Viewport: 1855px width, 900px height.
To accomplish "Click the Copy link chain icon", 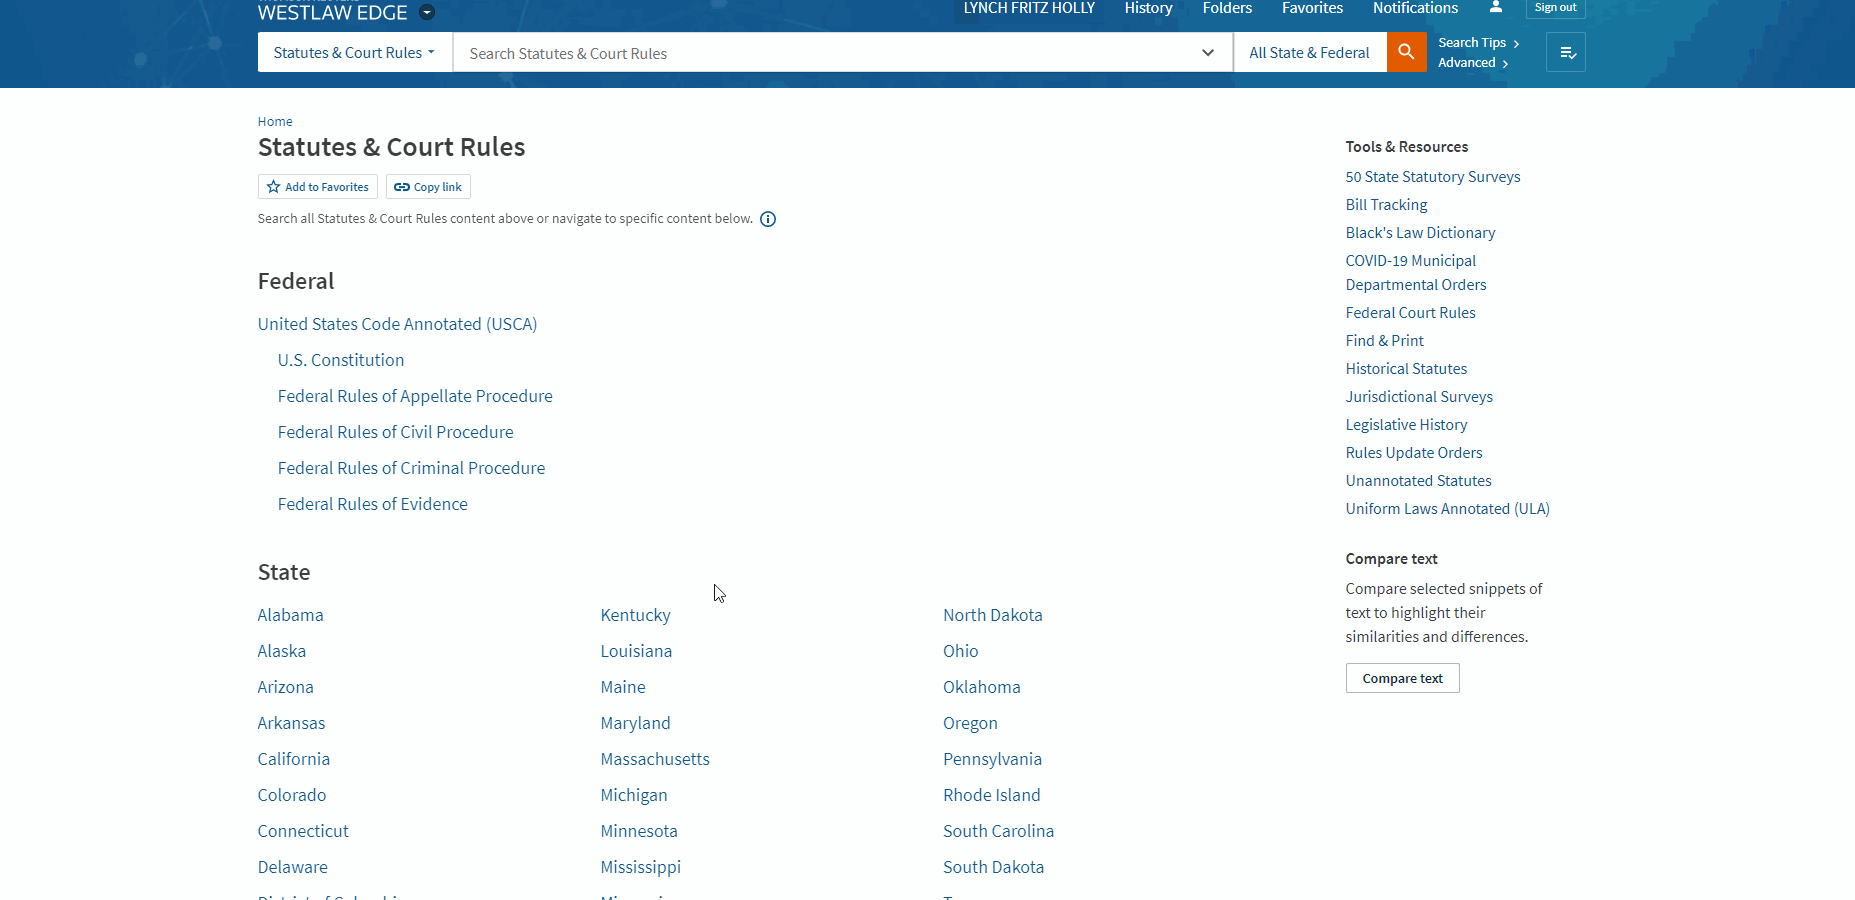I will (402, 187).
